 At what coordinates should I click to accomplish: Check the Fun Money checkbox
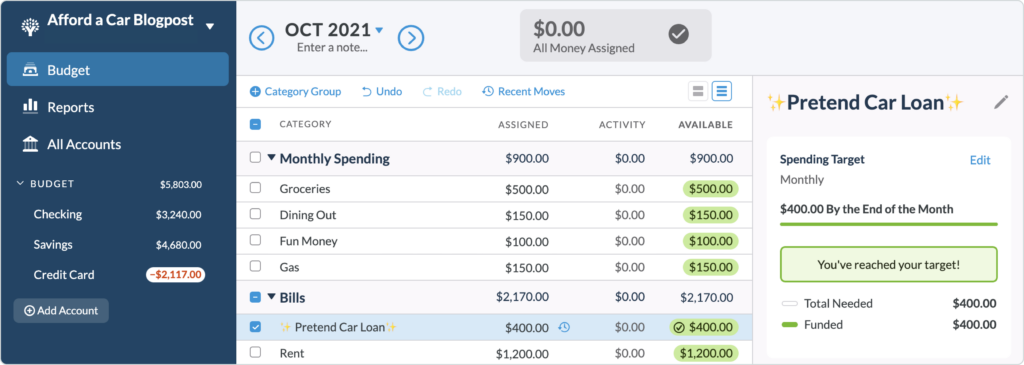pos(255,240)
